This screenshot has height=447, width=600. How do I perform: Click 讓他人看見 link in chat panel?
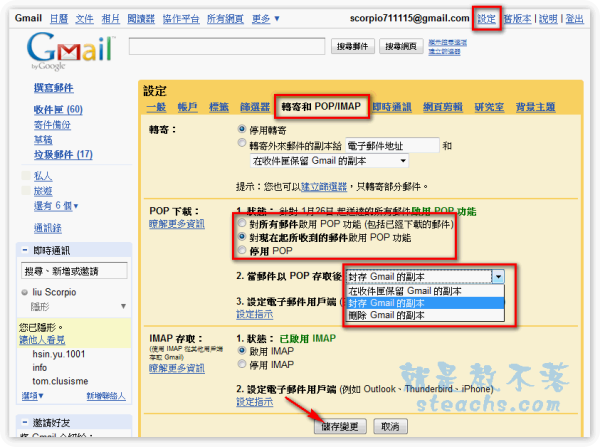point(42,340)
